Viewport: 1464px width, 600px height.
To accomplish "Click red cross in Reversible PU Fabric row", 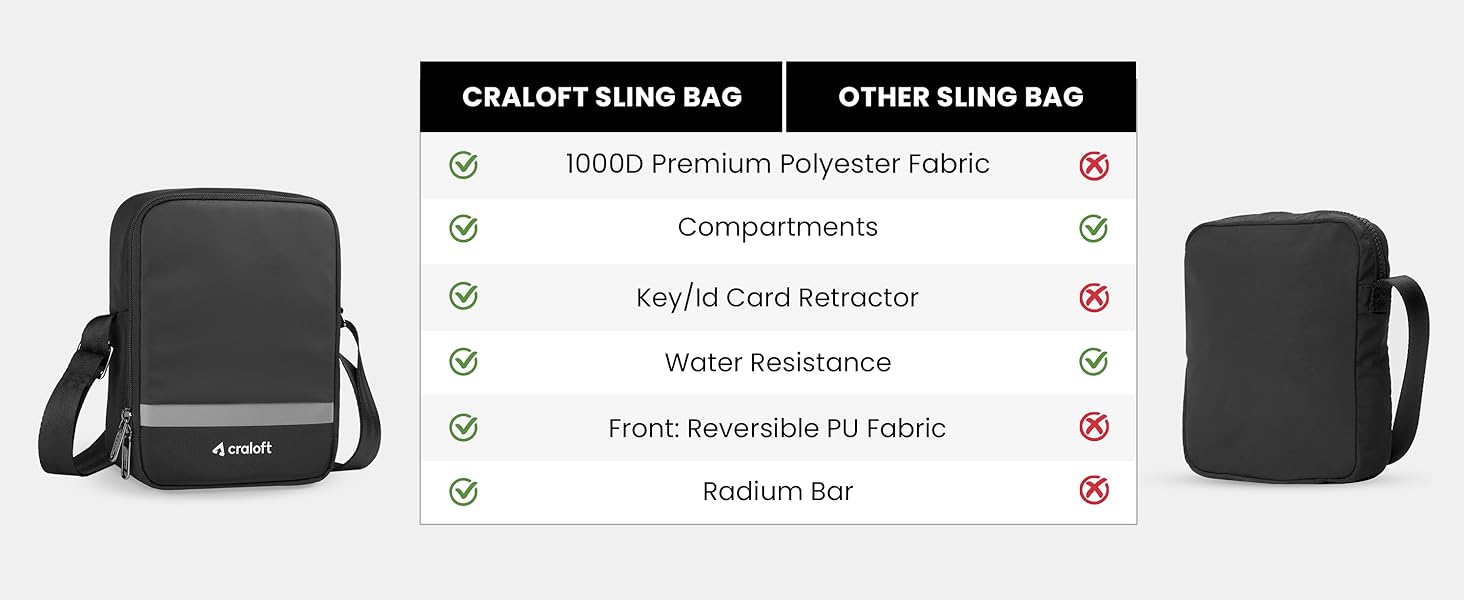I will coord(1094,428).
